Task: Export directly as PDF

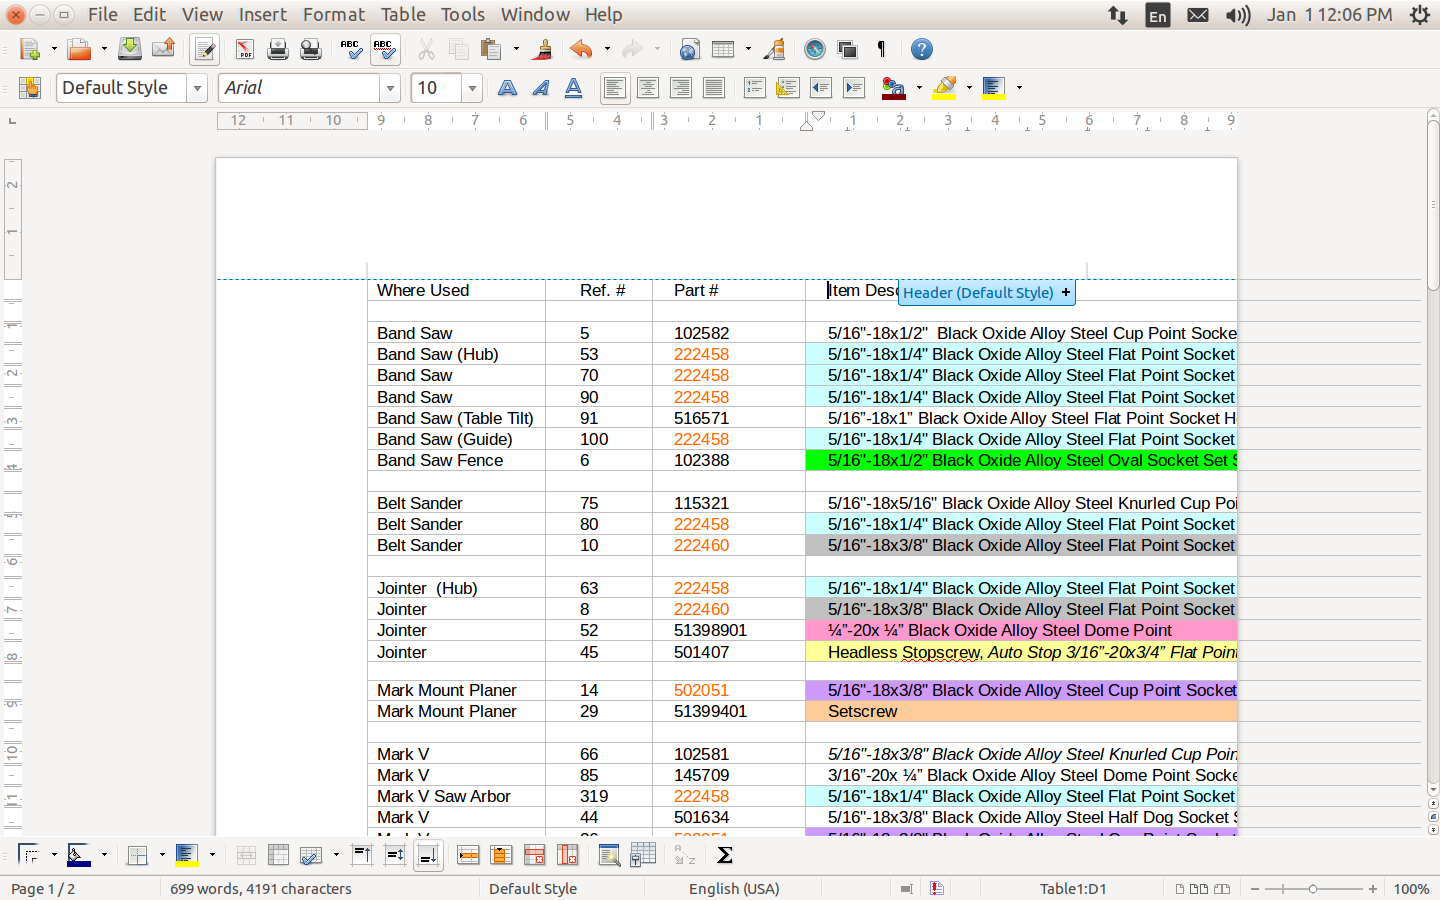Action: (x=245, y=49)
